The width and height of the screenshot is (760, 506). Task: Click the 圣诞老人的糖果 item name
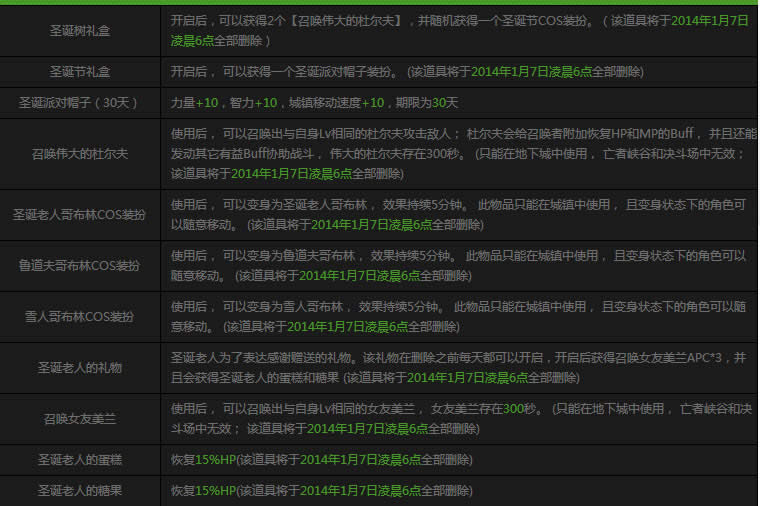80,490
